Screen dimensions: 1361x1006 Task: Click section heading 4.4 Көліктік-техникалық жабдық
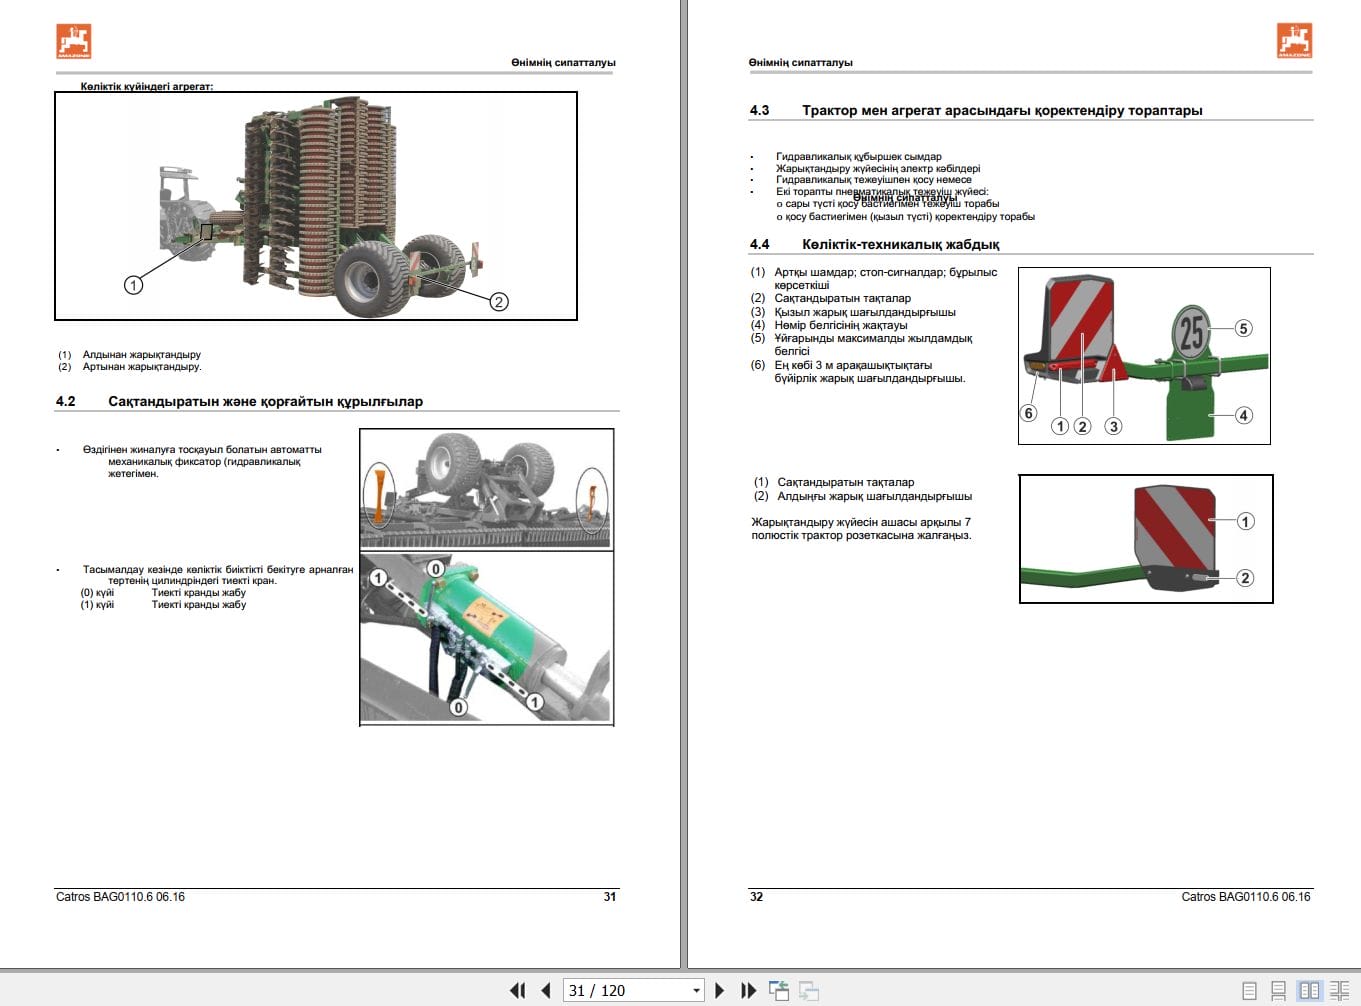click(x=874, y=244)
